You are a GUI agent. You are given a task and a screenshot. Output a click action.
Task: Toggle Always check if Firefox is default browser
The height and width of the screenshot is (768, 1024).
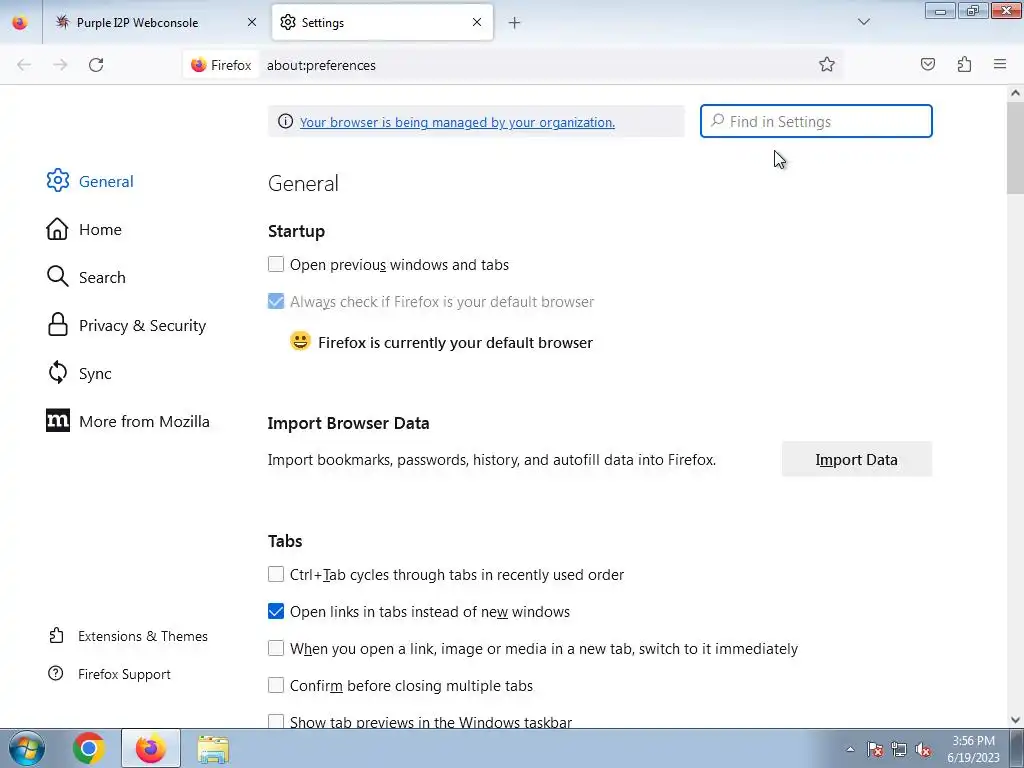(x=276, y=301)
